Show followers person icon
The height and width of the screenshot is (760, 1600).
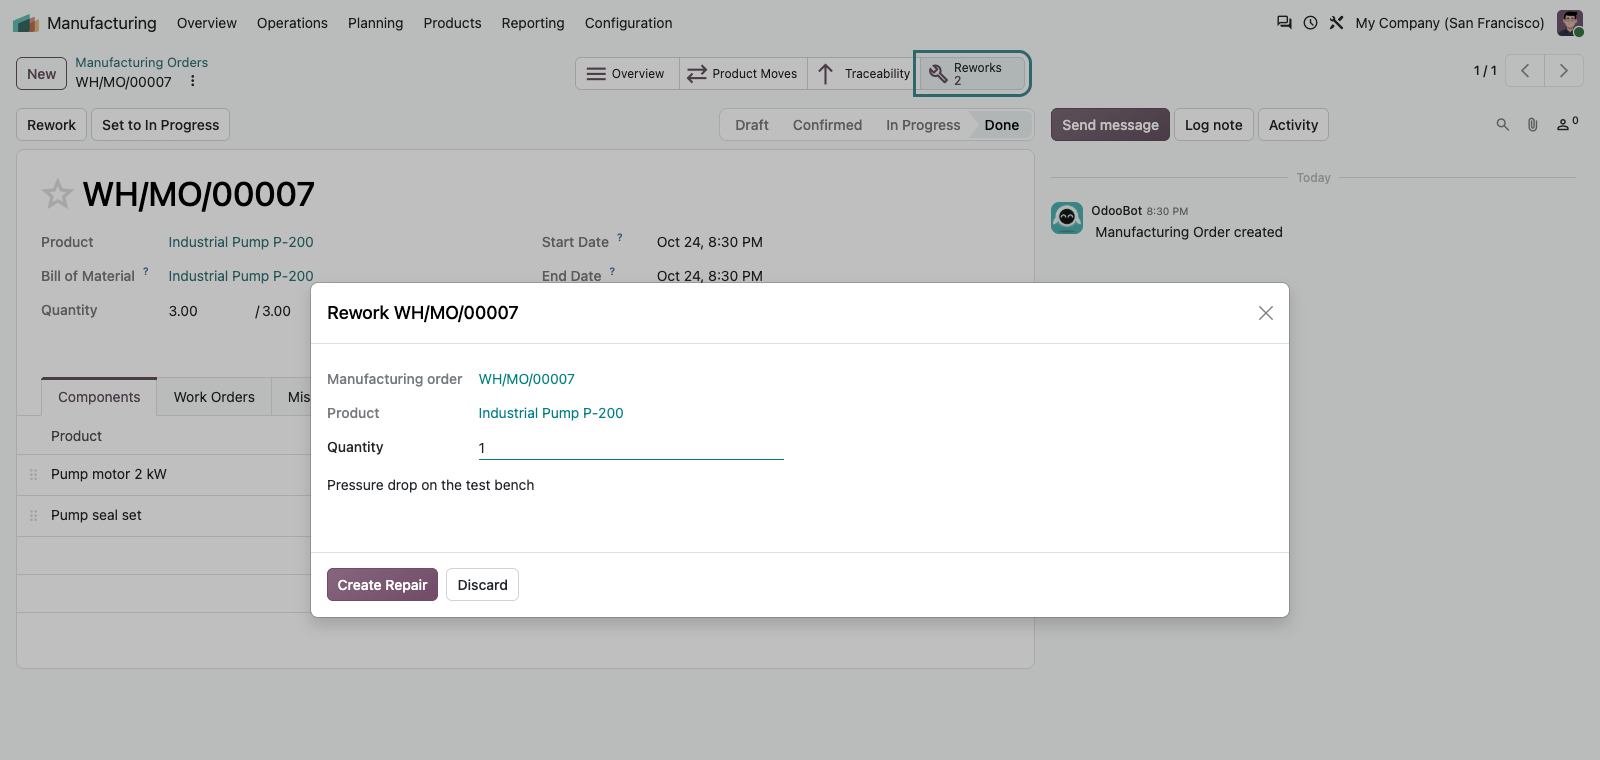tap(1567, 124)
